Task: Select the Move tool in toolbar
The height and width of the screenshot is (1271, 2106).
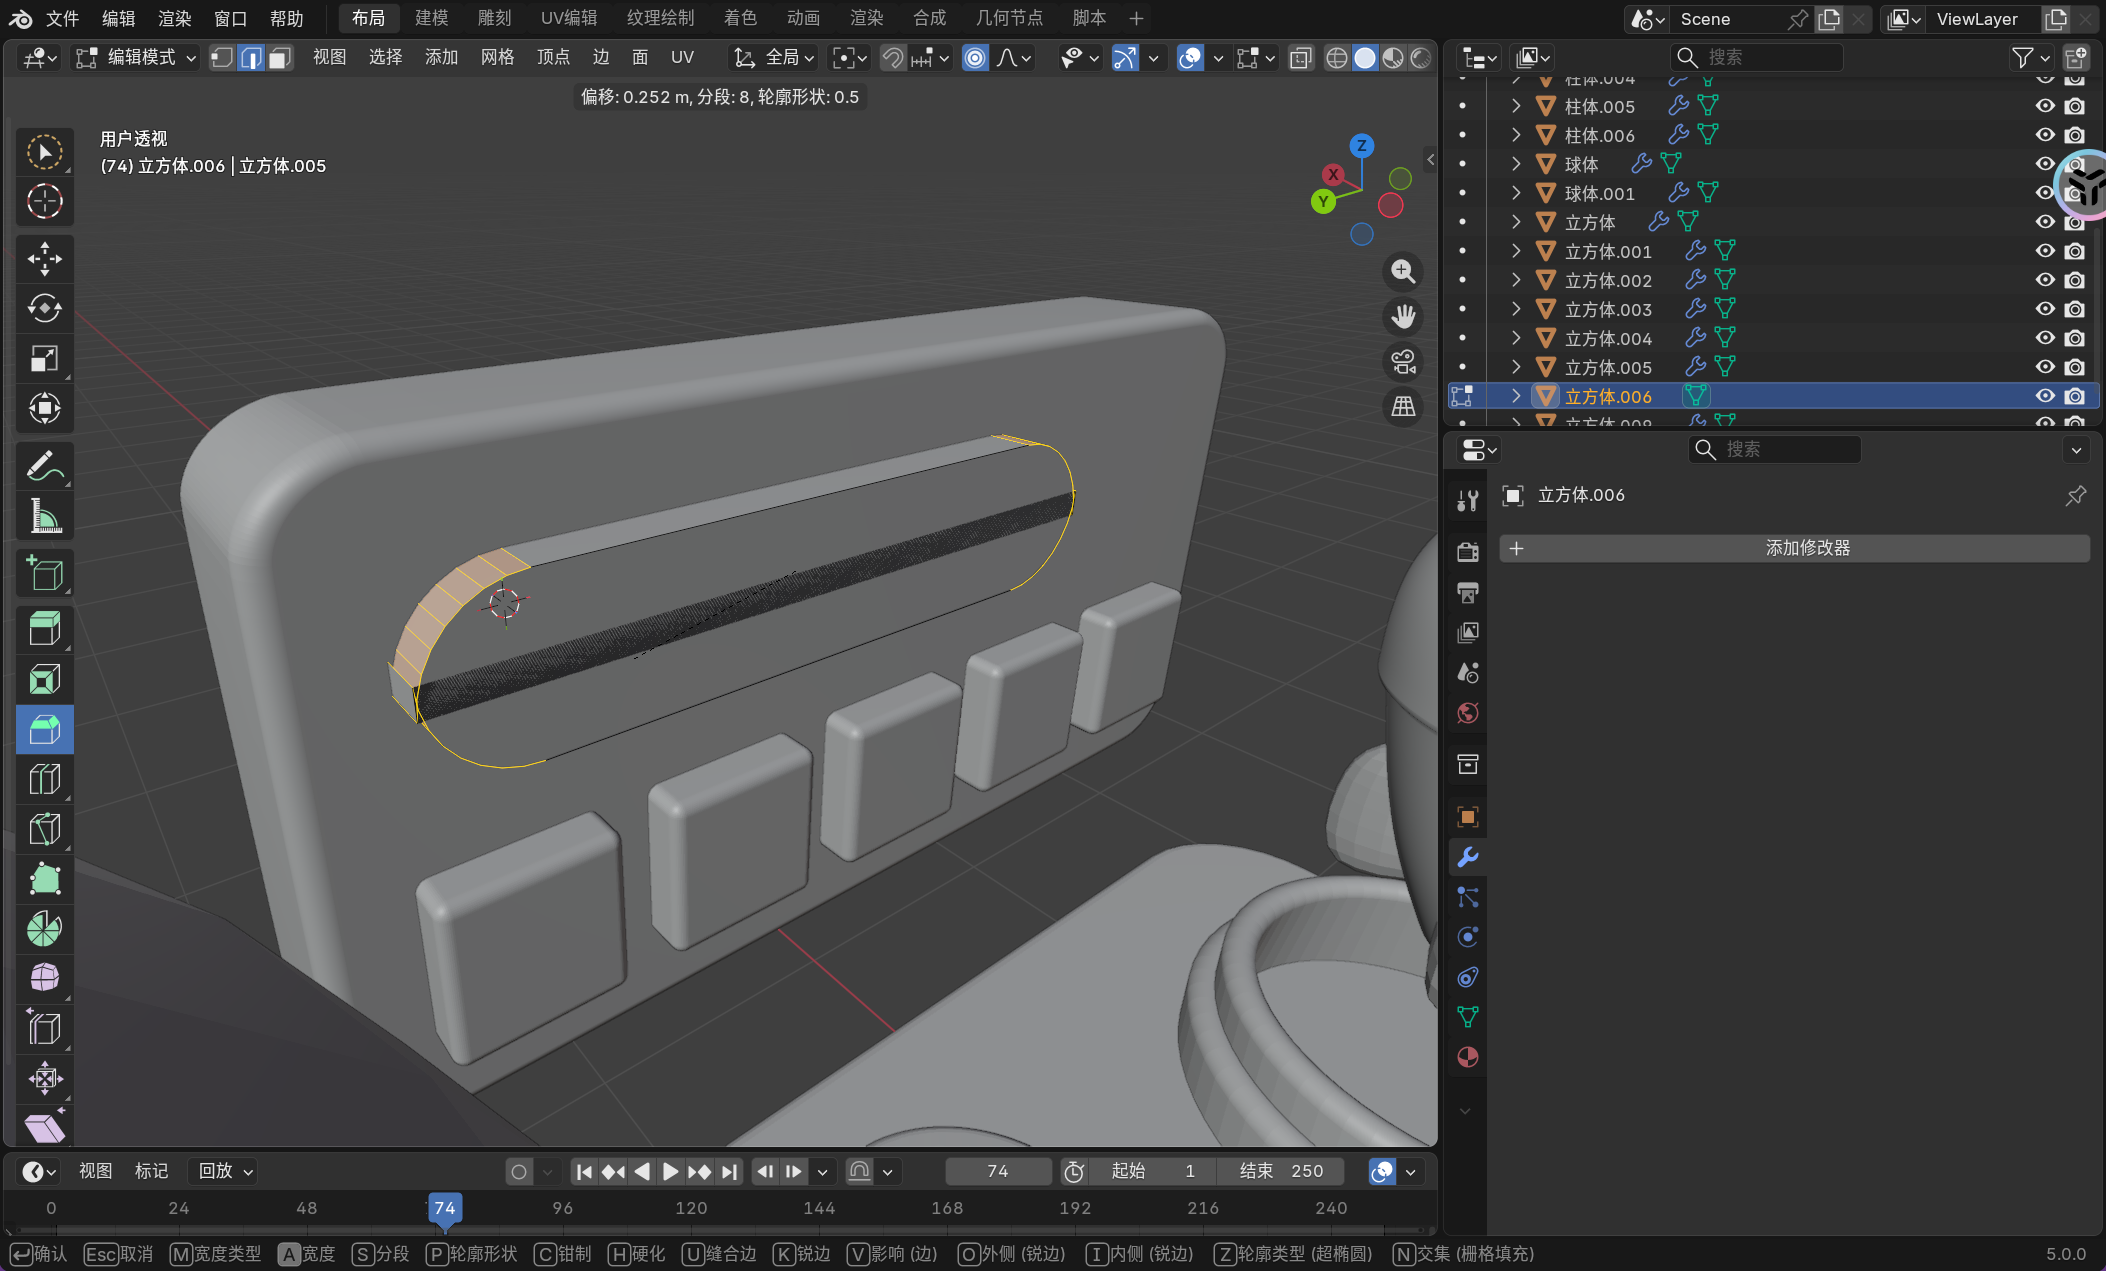Action: click(x=44, y=259)
